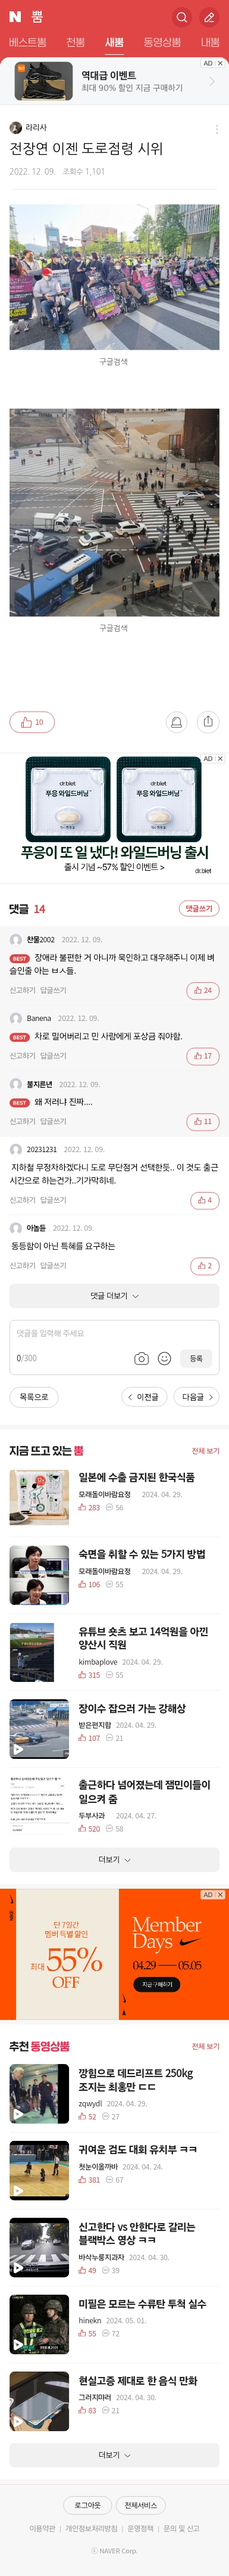Viewport: 229px width, 2576px height.
Task: Tap the pencil write-post icon in header
Action: coord(209,17)
